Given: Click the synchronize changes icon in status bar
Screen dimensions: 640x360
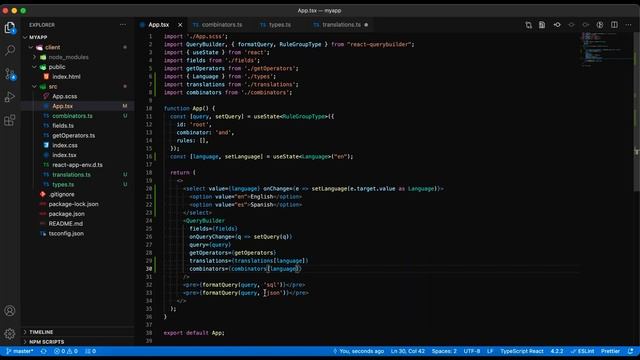Looking at the screenshot, I should (44, 351).
